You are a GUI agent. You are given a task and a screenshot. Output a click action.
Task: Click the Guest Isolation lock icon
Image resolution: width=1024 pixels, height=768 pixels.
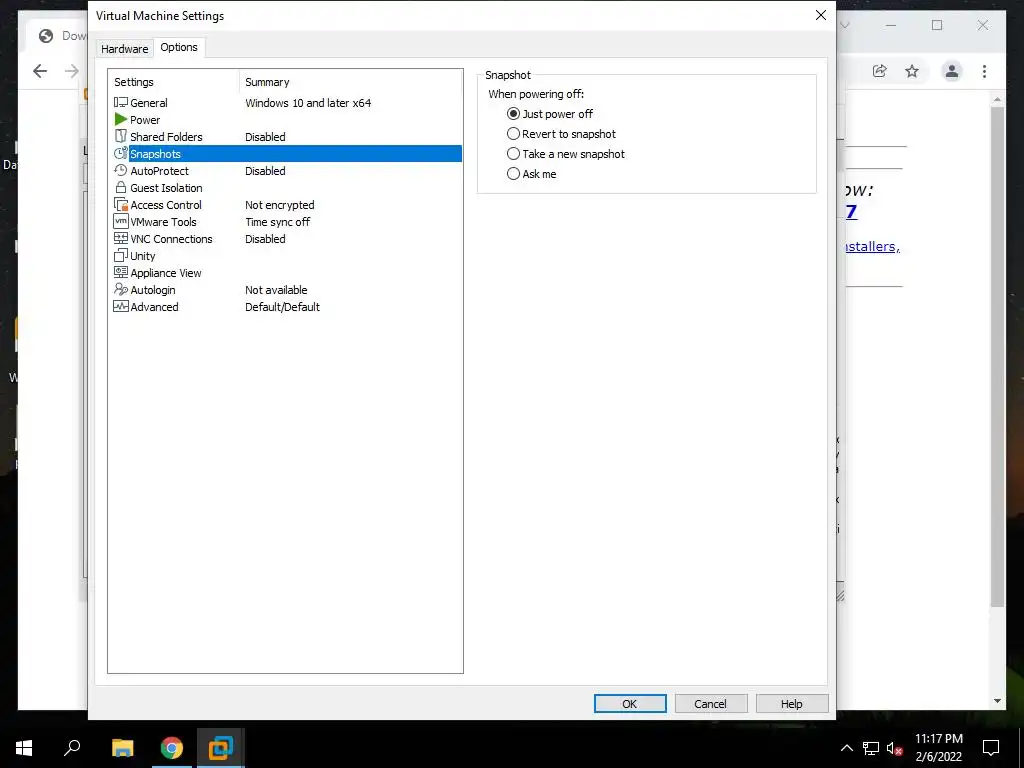121,187
